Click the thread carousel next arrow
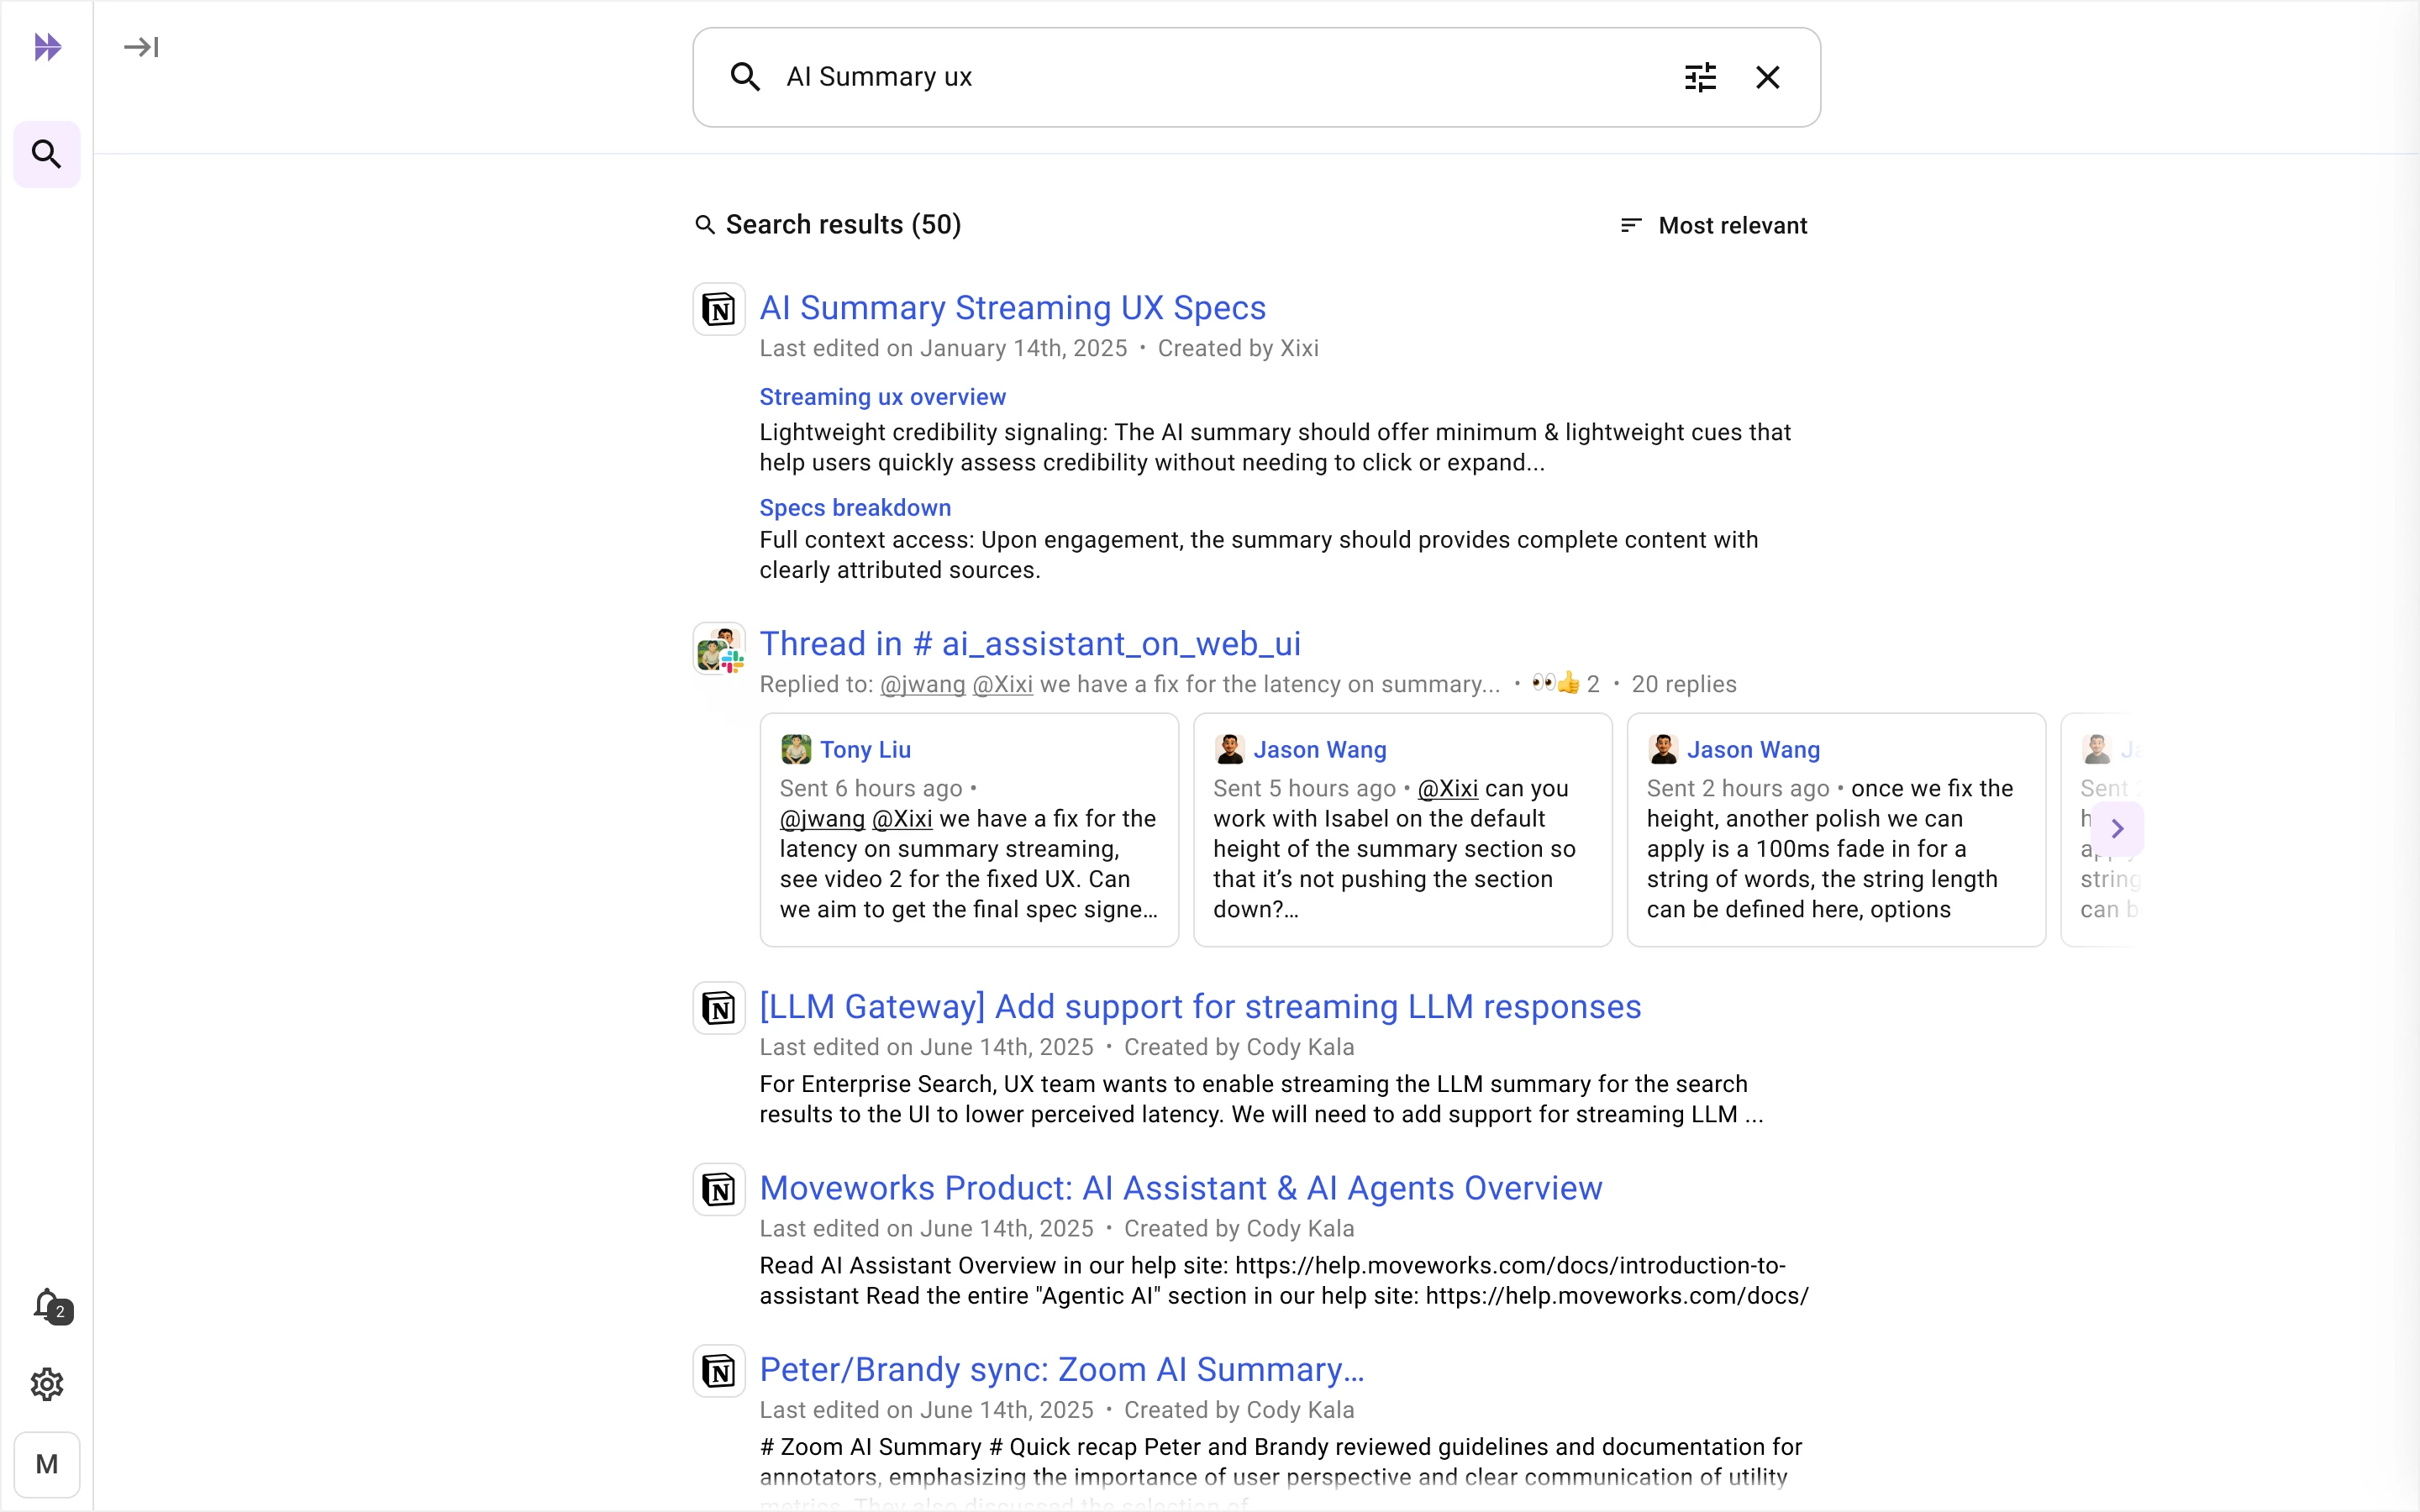The height and width of the screenshot is (1512, 2420). point(2116,828)
